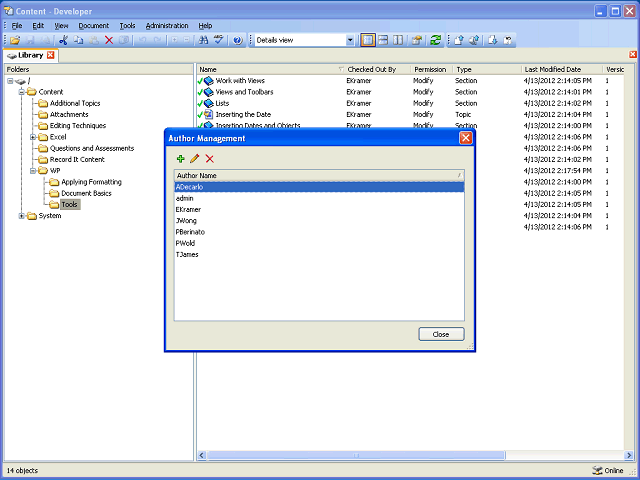Select author TJames in the list
This screenshot has width=640, height=480.
pos(319,254)
